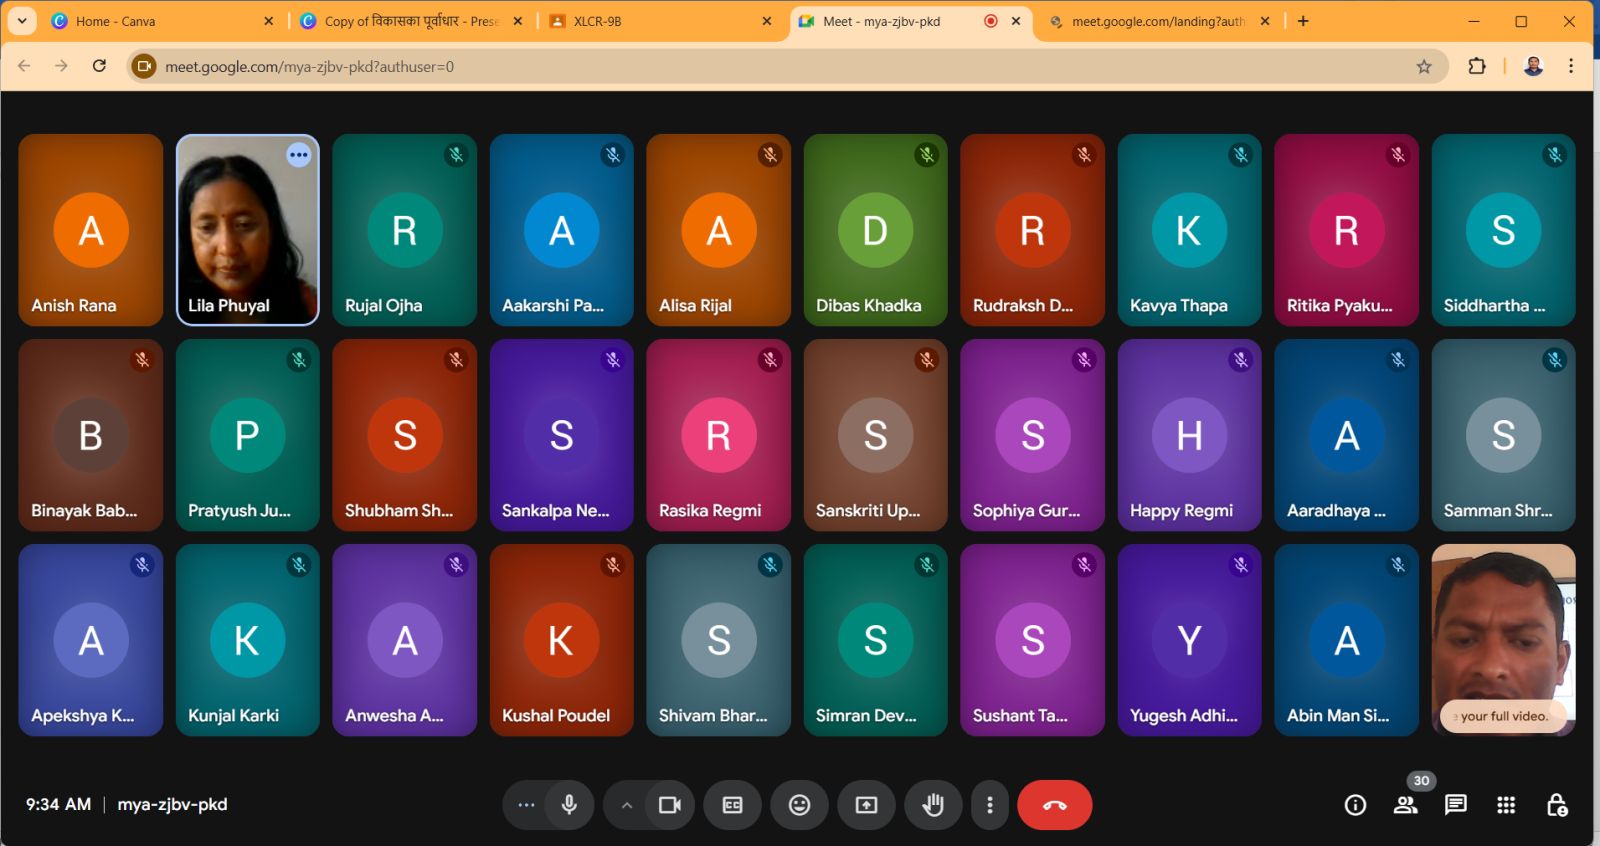The height and width of the screenshot is (846, 1600).
Task: Open Host controls lock icon
Action: 1557,805
